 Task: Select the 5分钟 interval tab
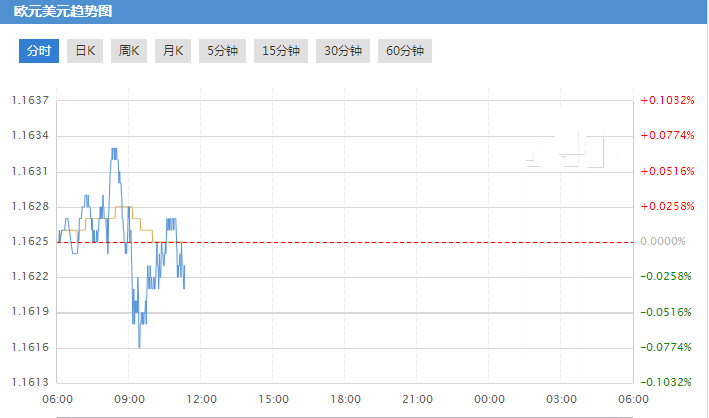pyautogui.click(x=223, y=51)
